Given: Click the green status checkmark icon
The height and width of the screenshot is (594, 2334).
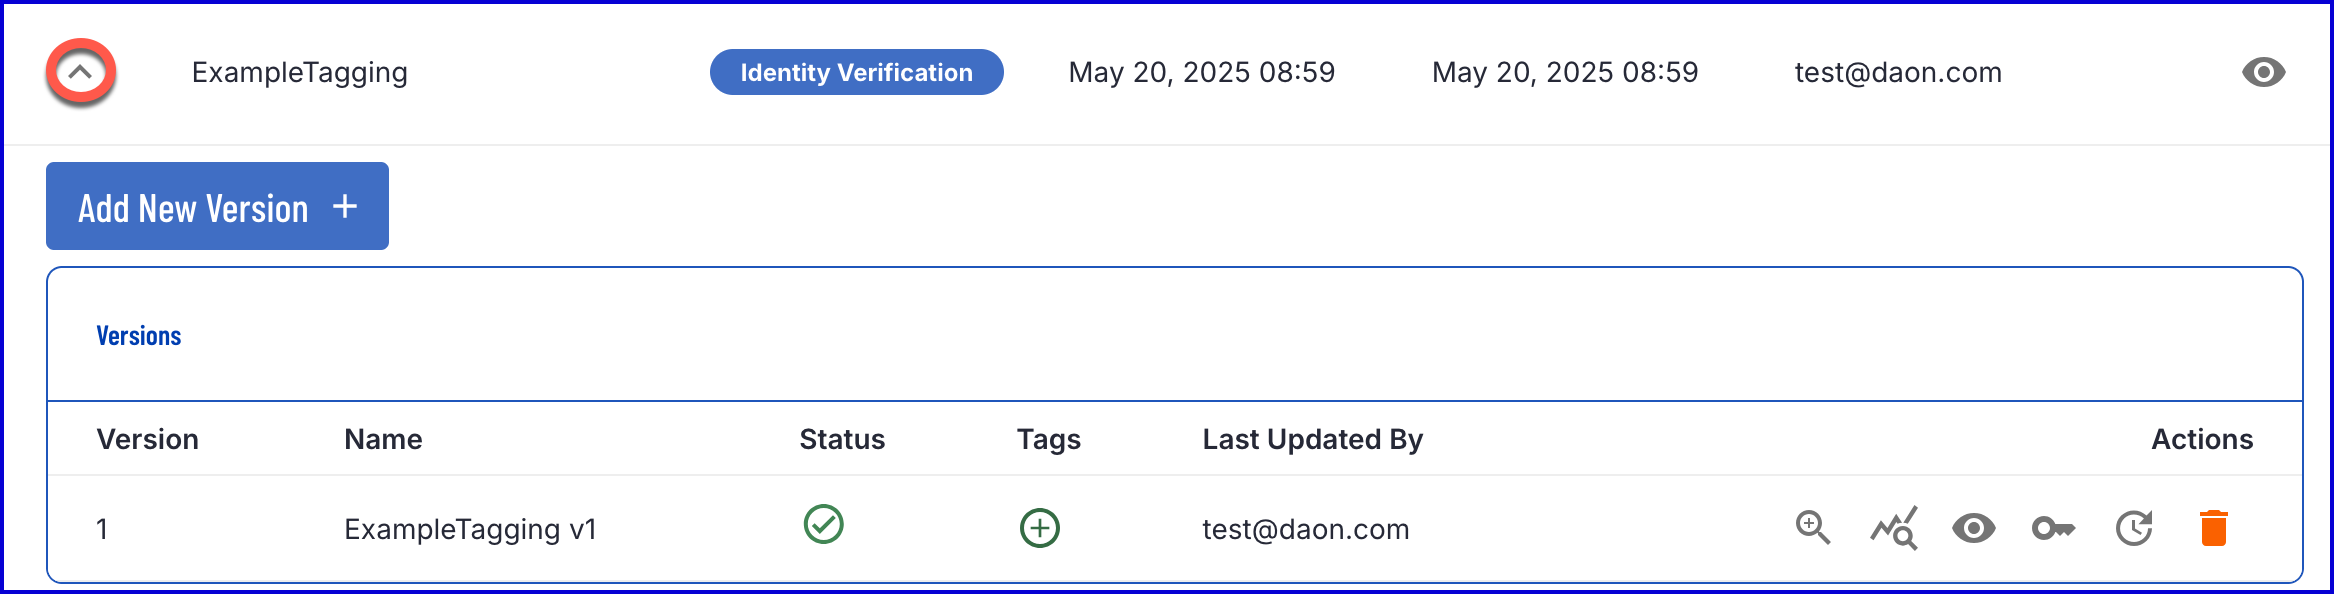Looking at the screenshot, I should click(x=824, y=524).
